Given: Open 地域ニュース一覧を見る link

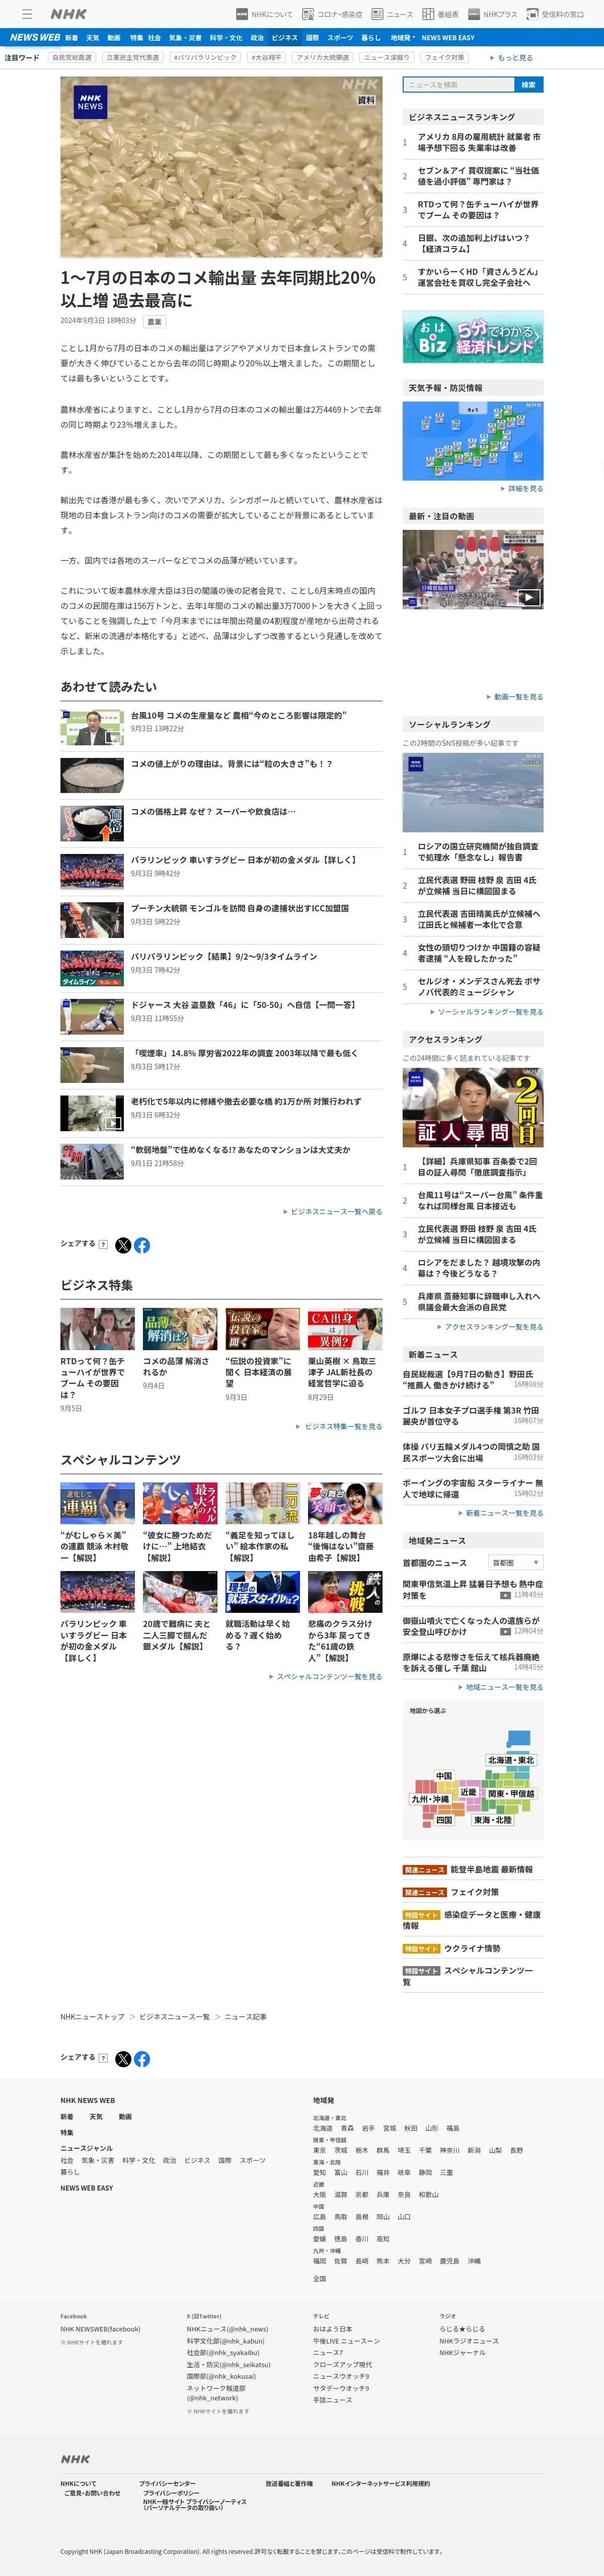Looking at the screenshot, I should pos(500,1687).
